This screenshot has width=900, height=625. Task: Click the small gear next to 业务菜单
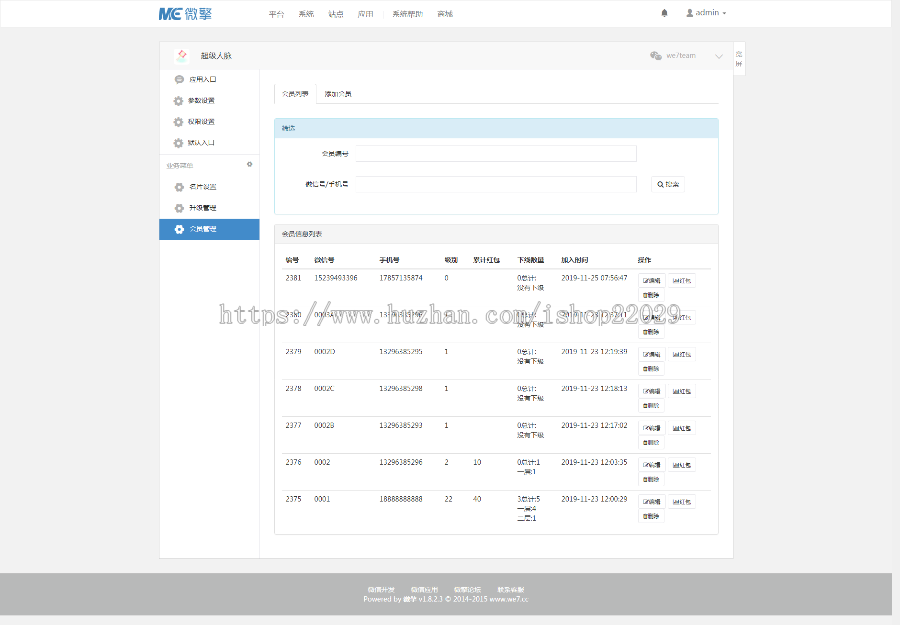[250, 164]
